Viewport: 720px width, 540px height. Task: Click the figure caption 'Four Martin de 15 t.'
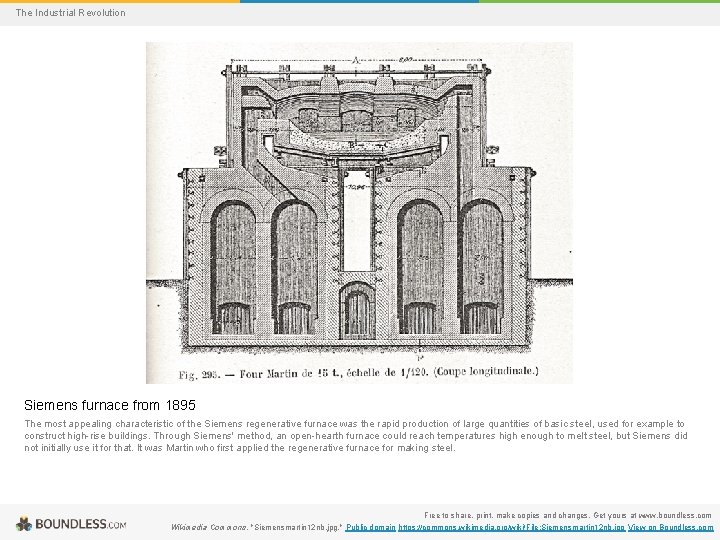290,374
